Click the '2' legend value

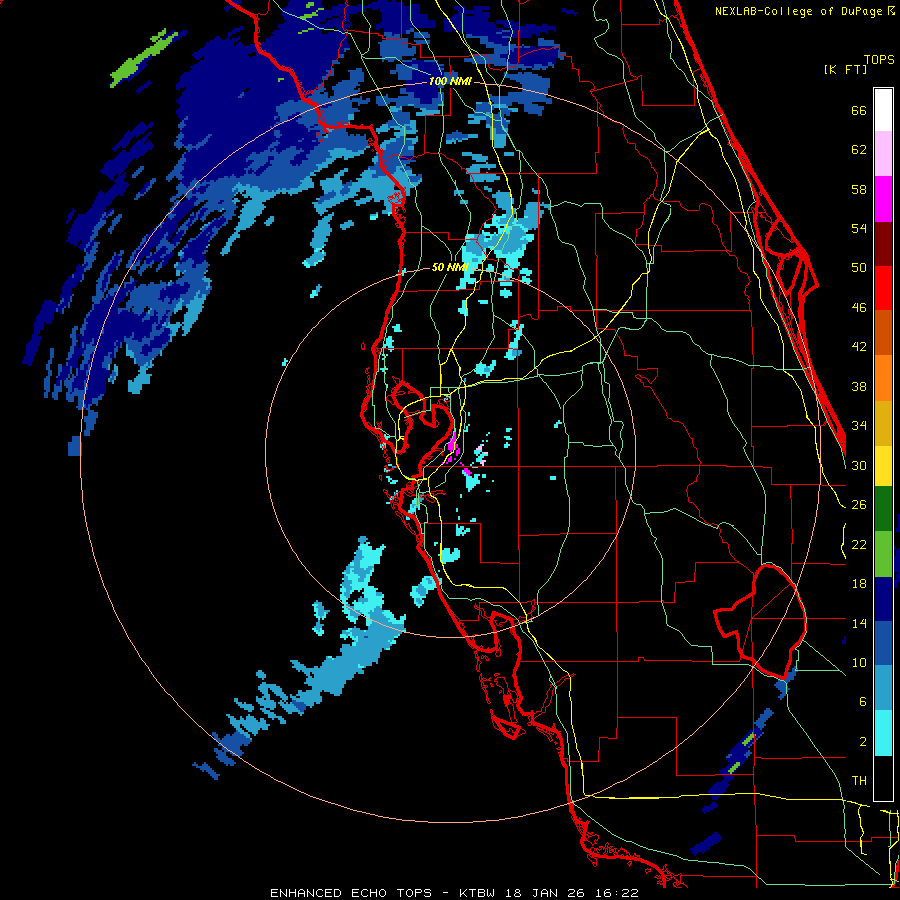pyautogui.click(x=863, y=741)
